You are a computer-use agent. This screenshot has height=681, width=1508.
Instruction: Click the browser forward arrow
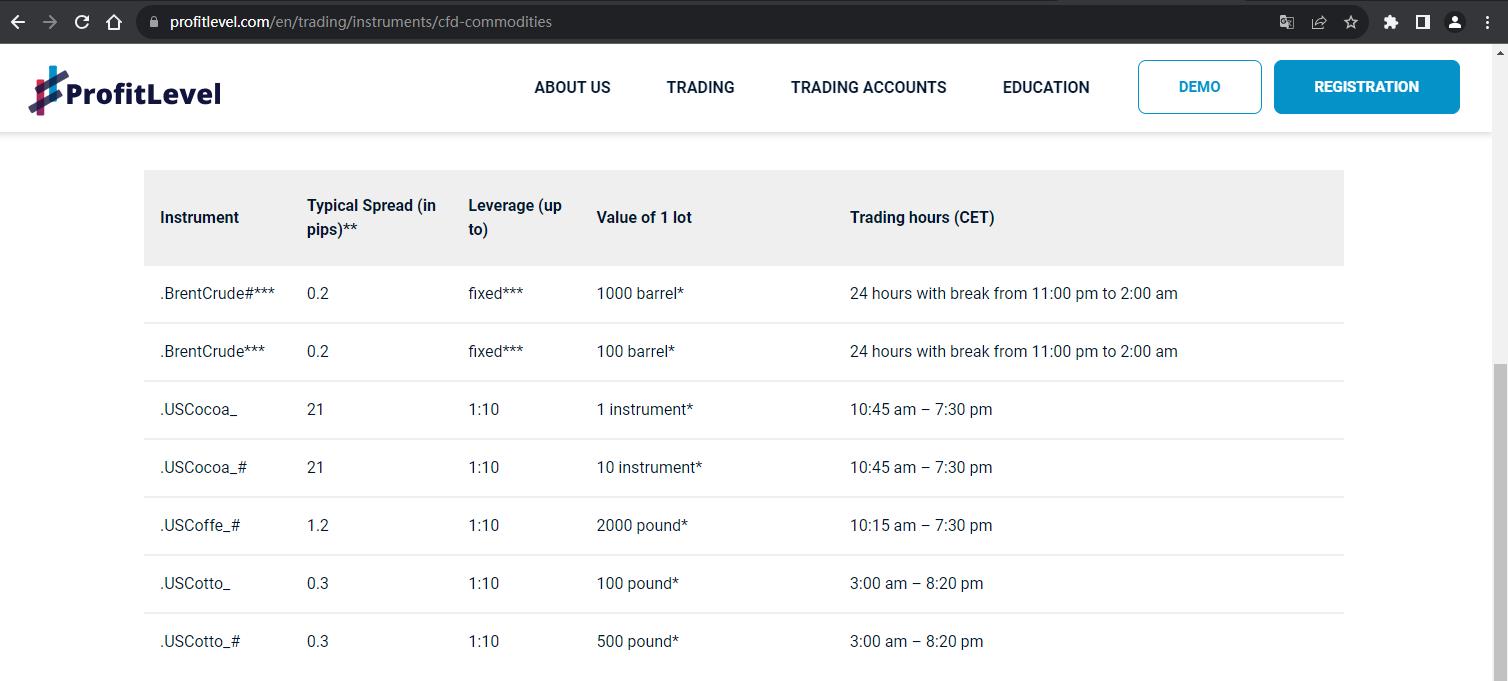tap(50, 22)
